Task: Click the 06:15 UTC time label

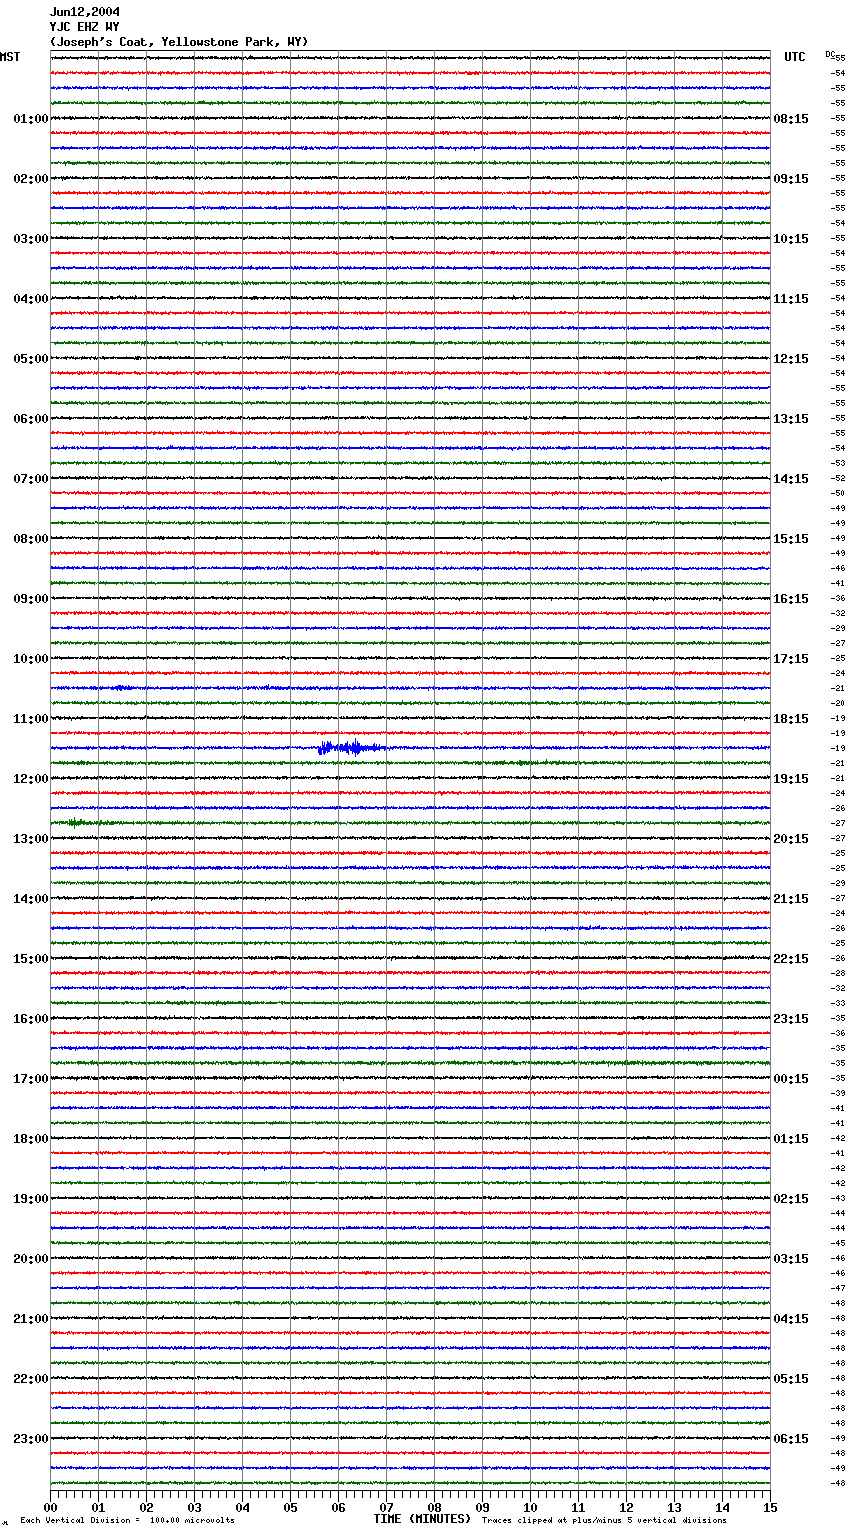Action: (791, 1439)
